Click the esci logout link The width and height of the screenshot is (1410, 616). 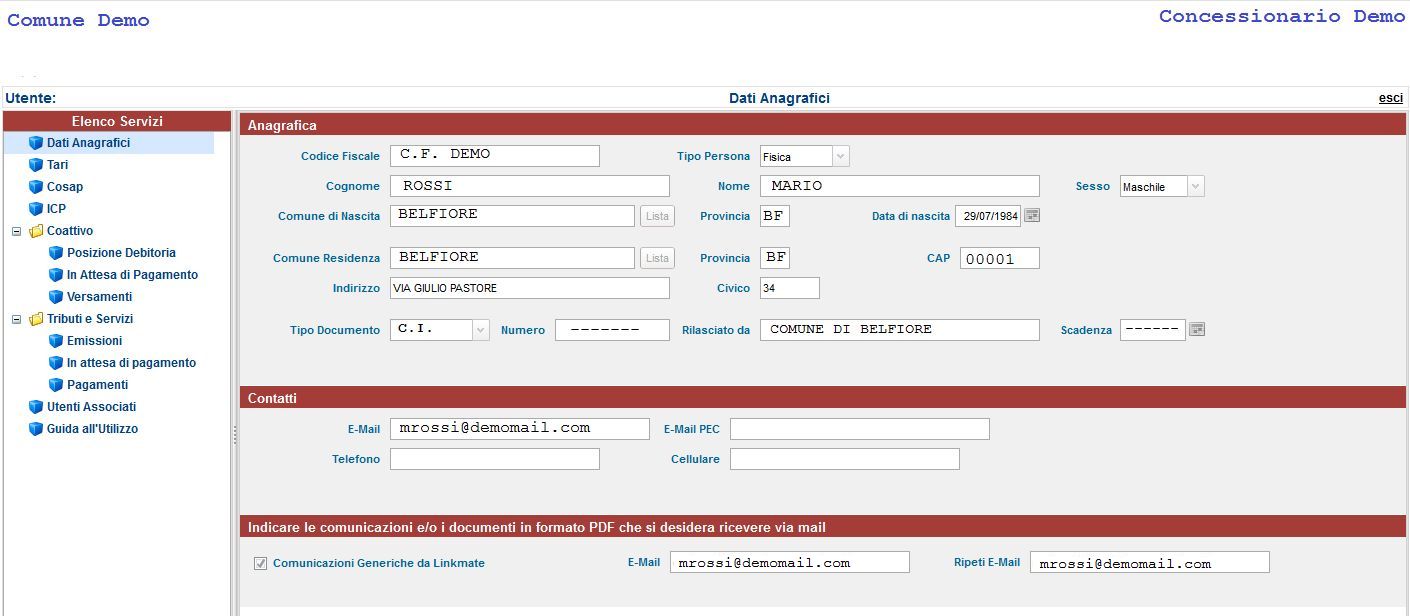1390,98
